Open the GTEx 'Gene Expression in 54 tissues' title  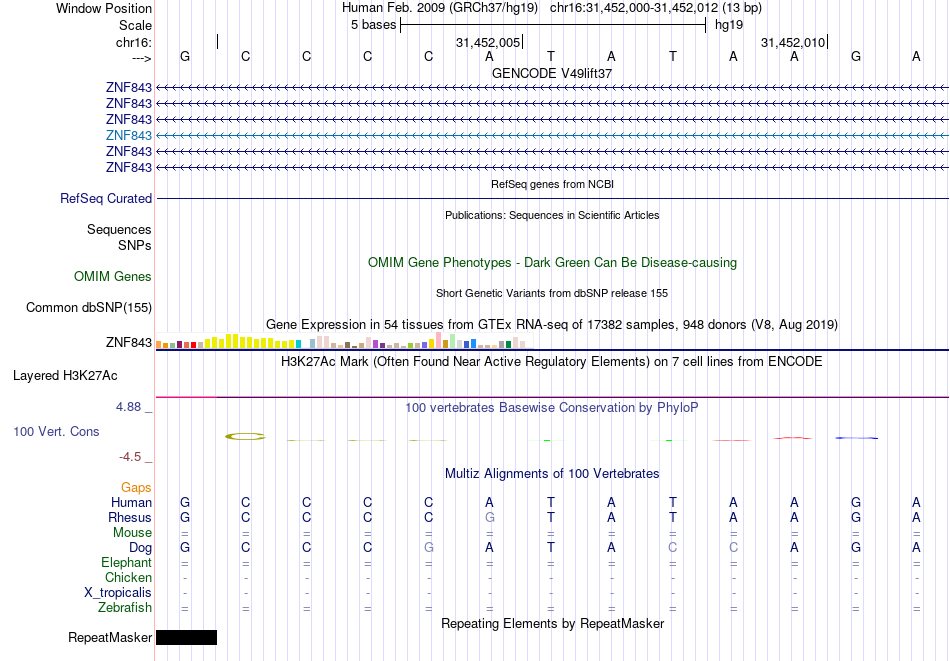coord(552,325)
